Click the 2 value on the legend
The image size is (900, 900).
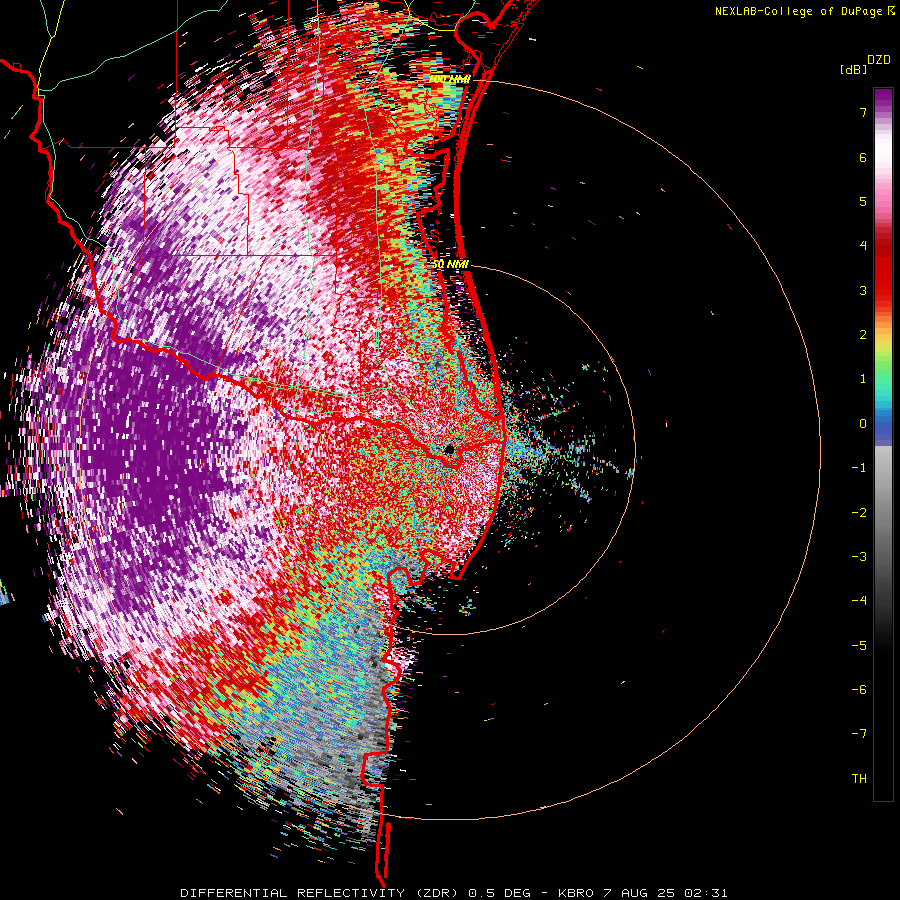[863, 335]
